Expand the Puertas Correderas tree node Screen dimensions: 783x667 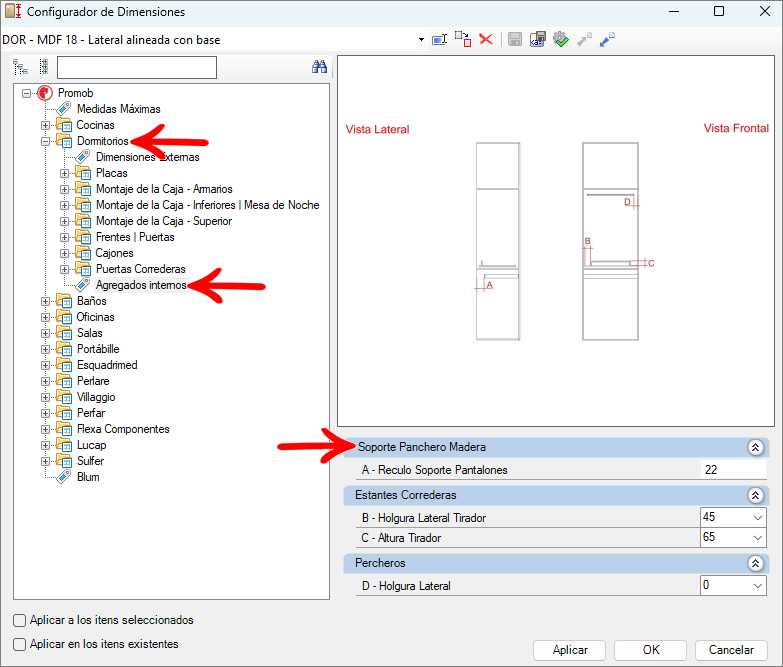click(64, 269)
